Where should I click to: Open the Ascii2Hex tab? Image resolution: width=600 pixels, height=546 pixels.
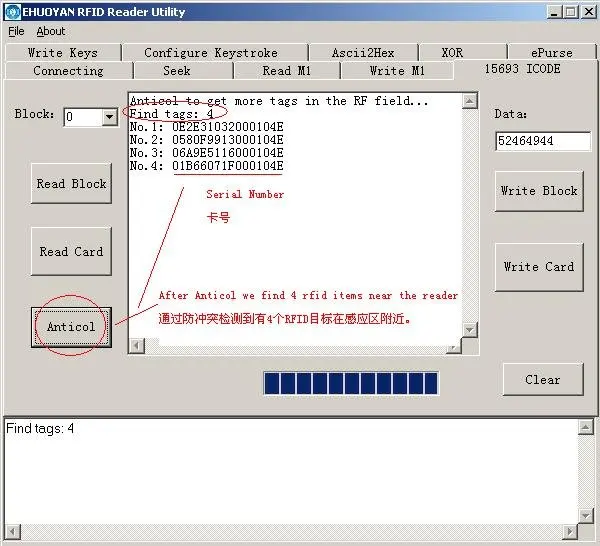[363, 52]
